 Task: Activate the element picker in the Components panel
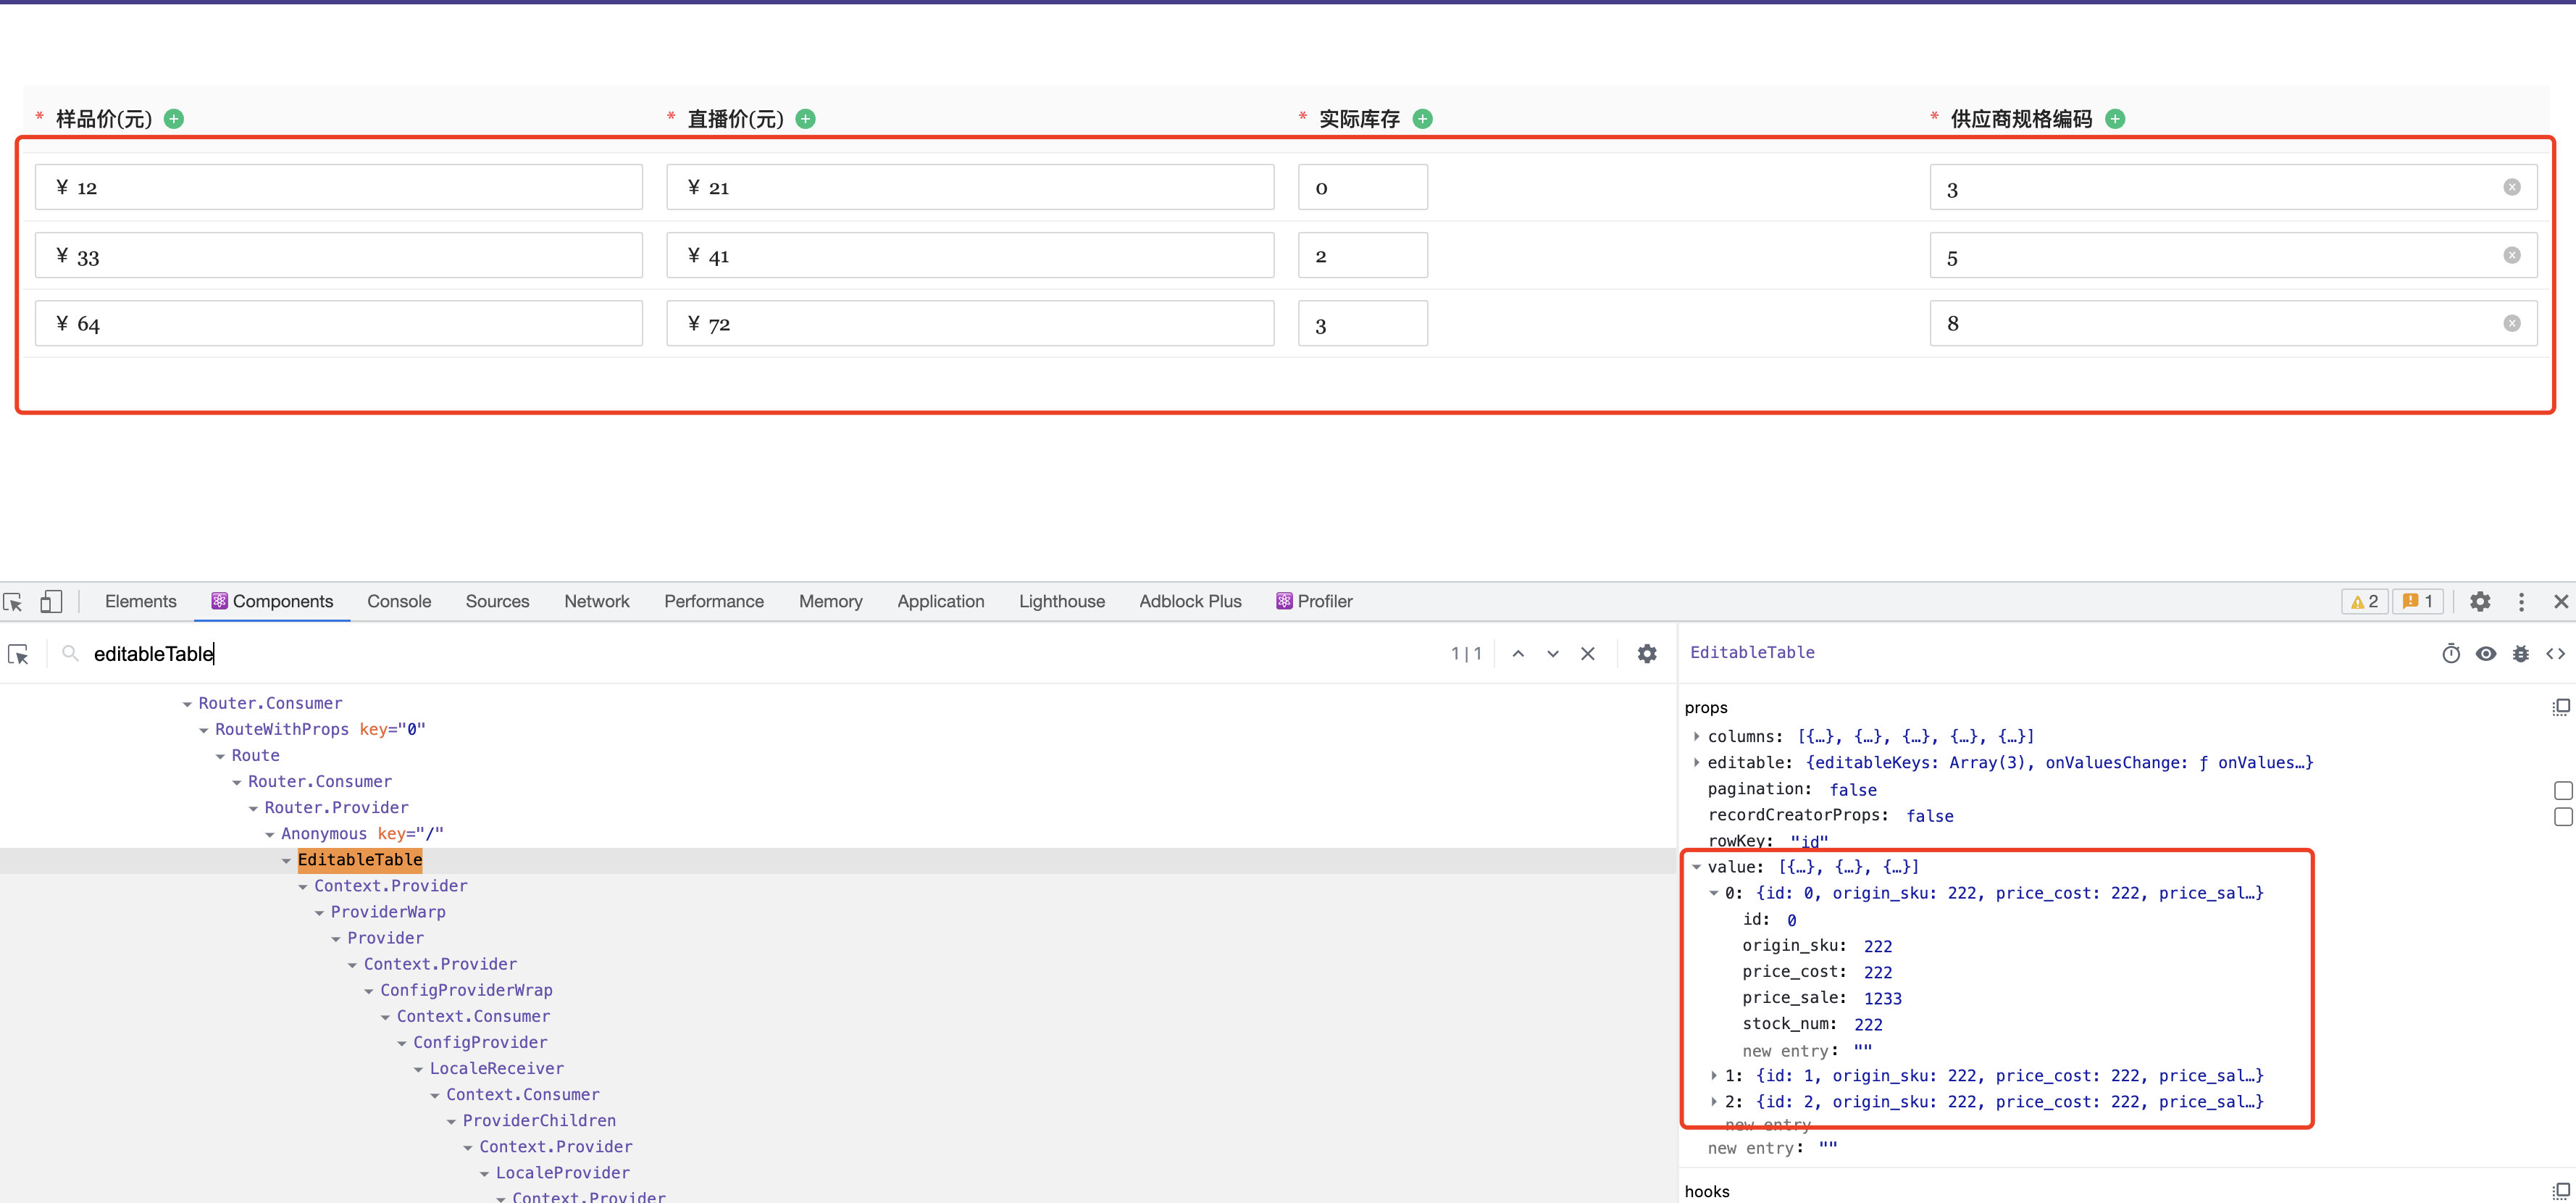[18, 653]
